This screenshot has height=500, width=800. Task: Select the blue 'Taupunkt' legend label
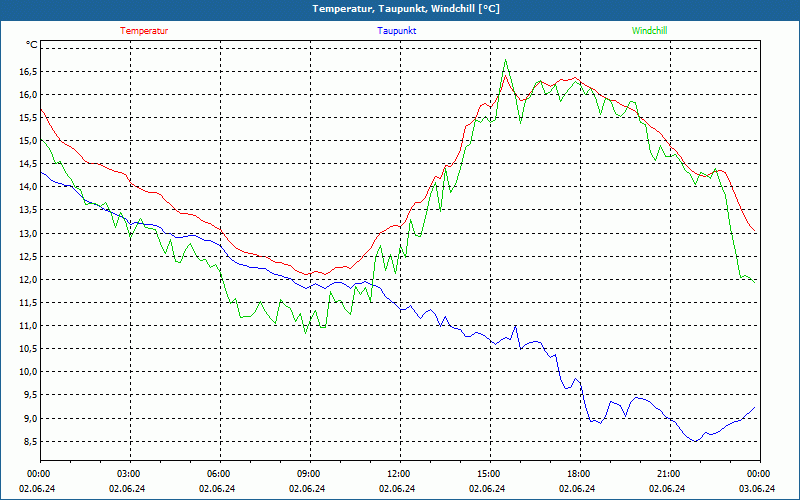click(396, 31)
